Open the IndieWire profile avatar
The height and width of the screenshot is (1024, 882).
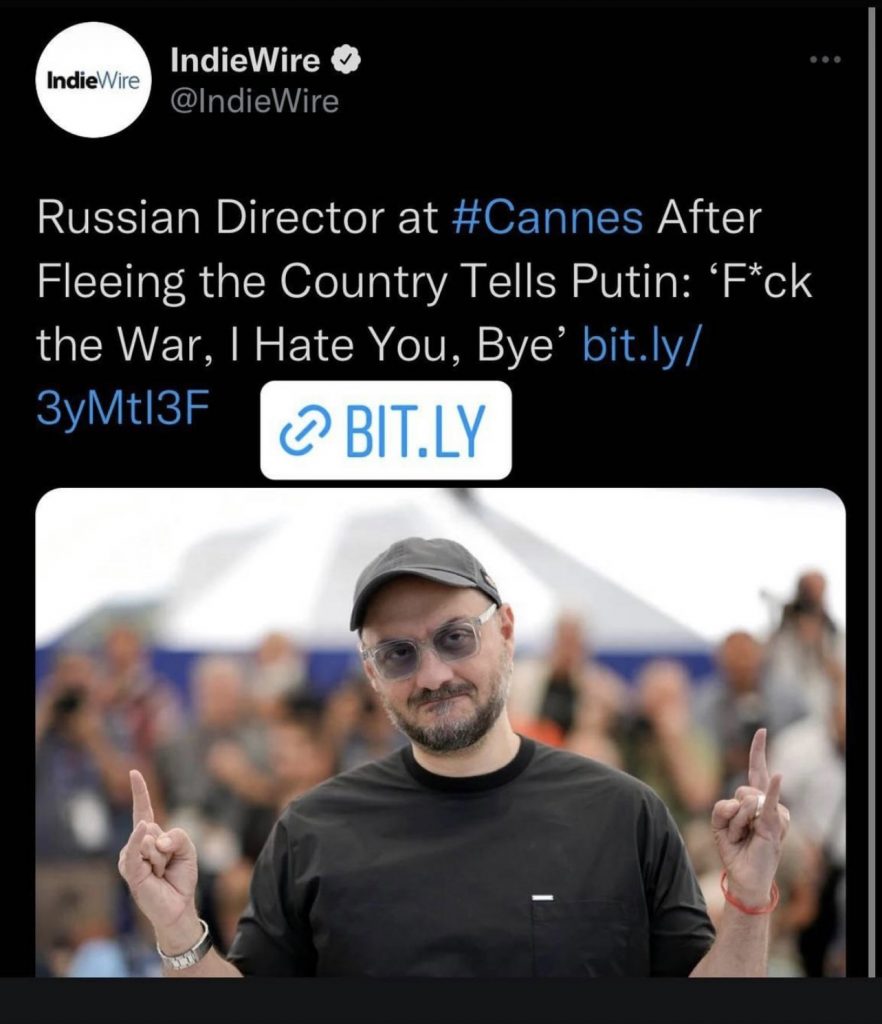(x=93, y=80)
